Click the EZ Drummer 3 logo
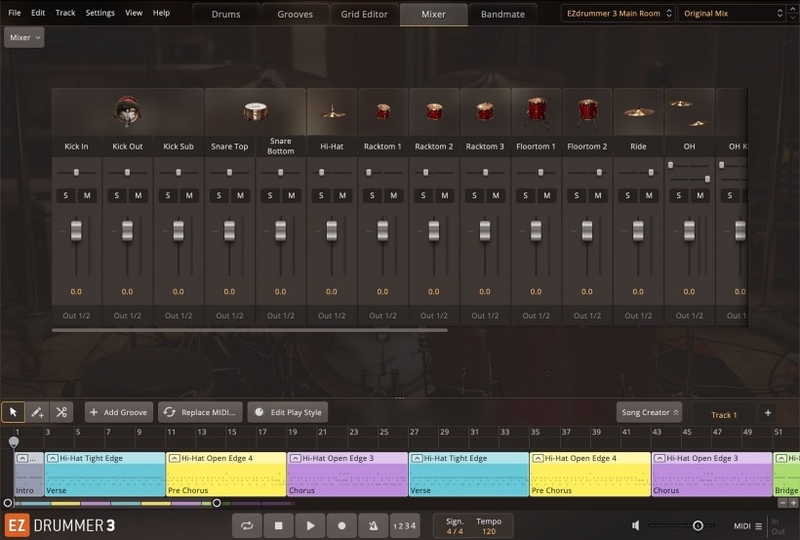 [x=60, y=525]
